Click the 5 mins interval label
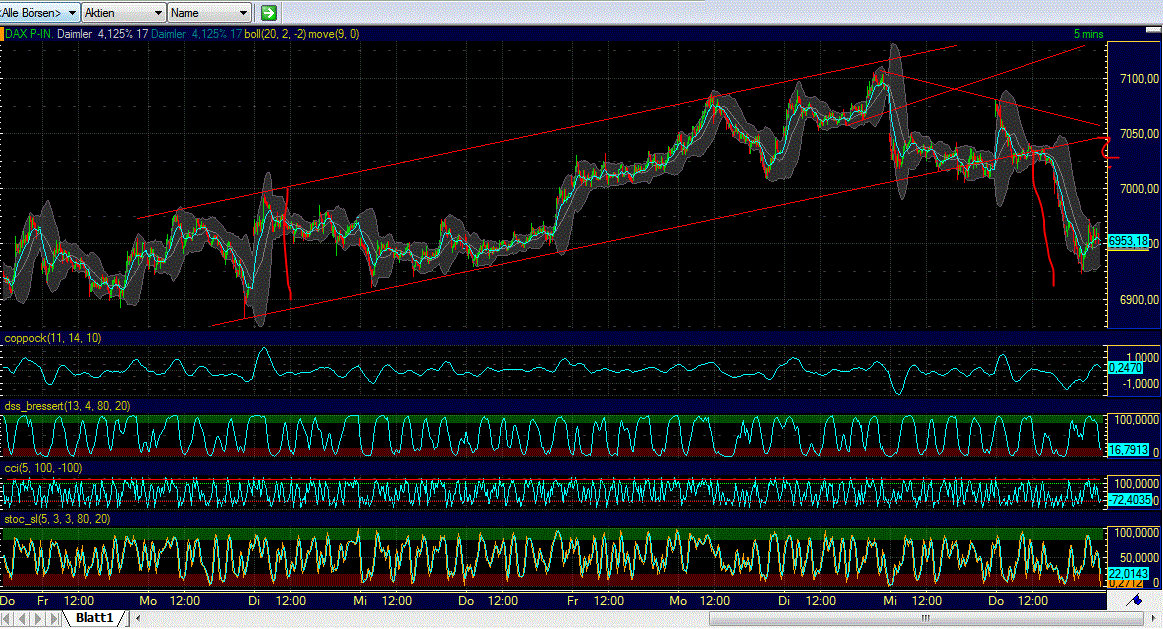 click(x=1086, y=33)
